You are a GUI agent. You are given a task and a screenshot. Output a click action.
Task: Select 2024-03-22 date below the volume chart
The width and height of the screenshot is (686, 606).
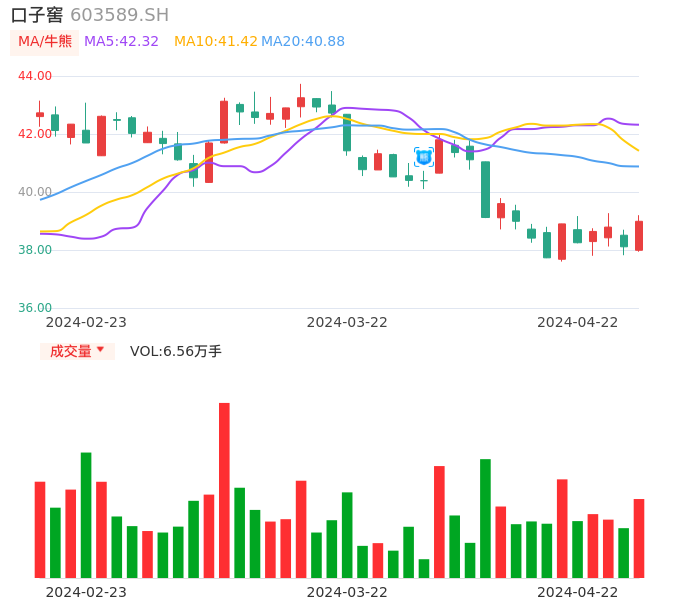347,592
